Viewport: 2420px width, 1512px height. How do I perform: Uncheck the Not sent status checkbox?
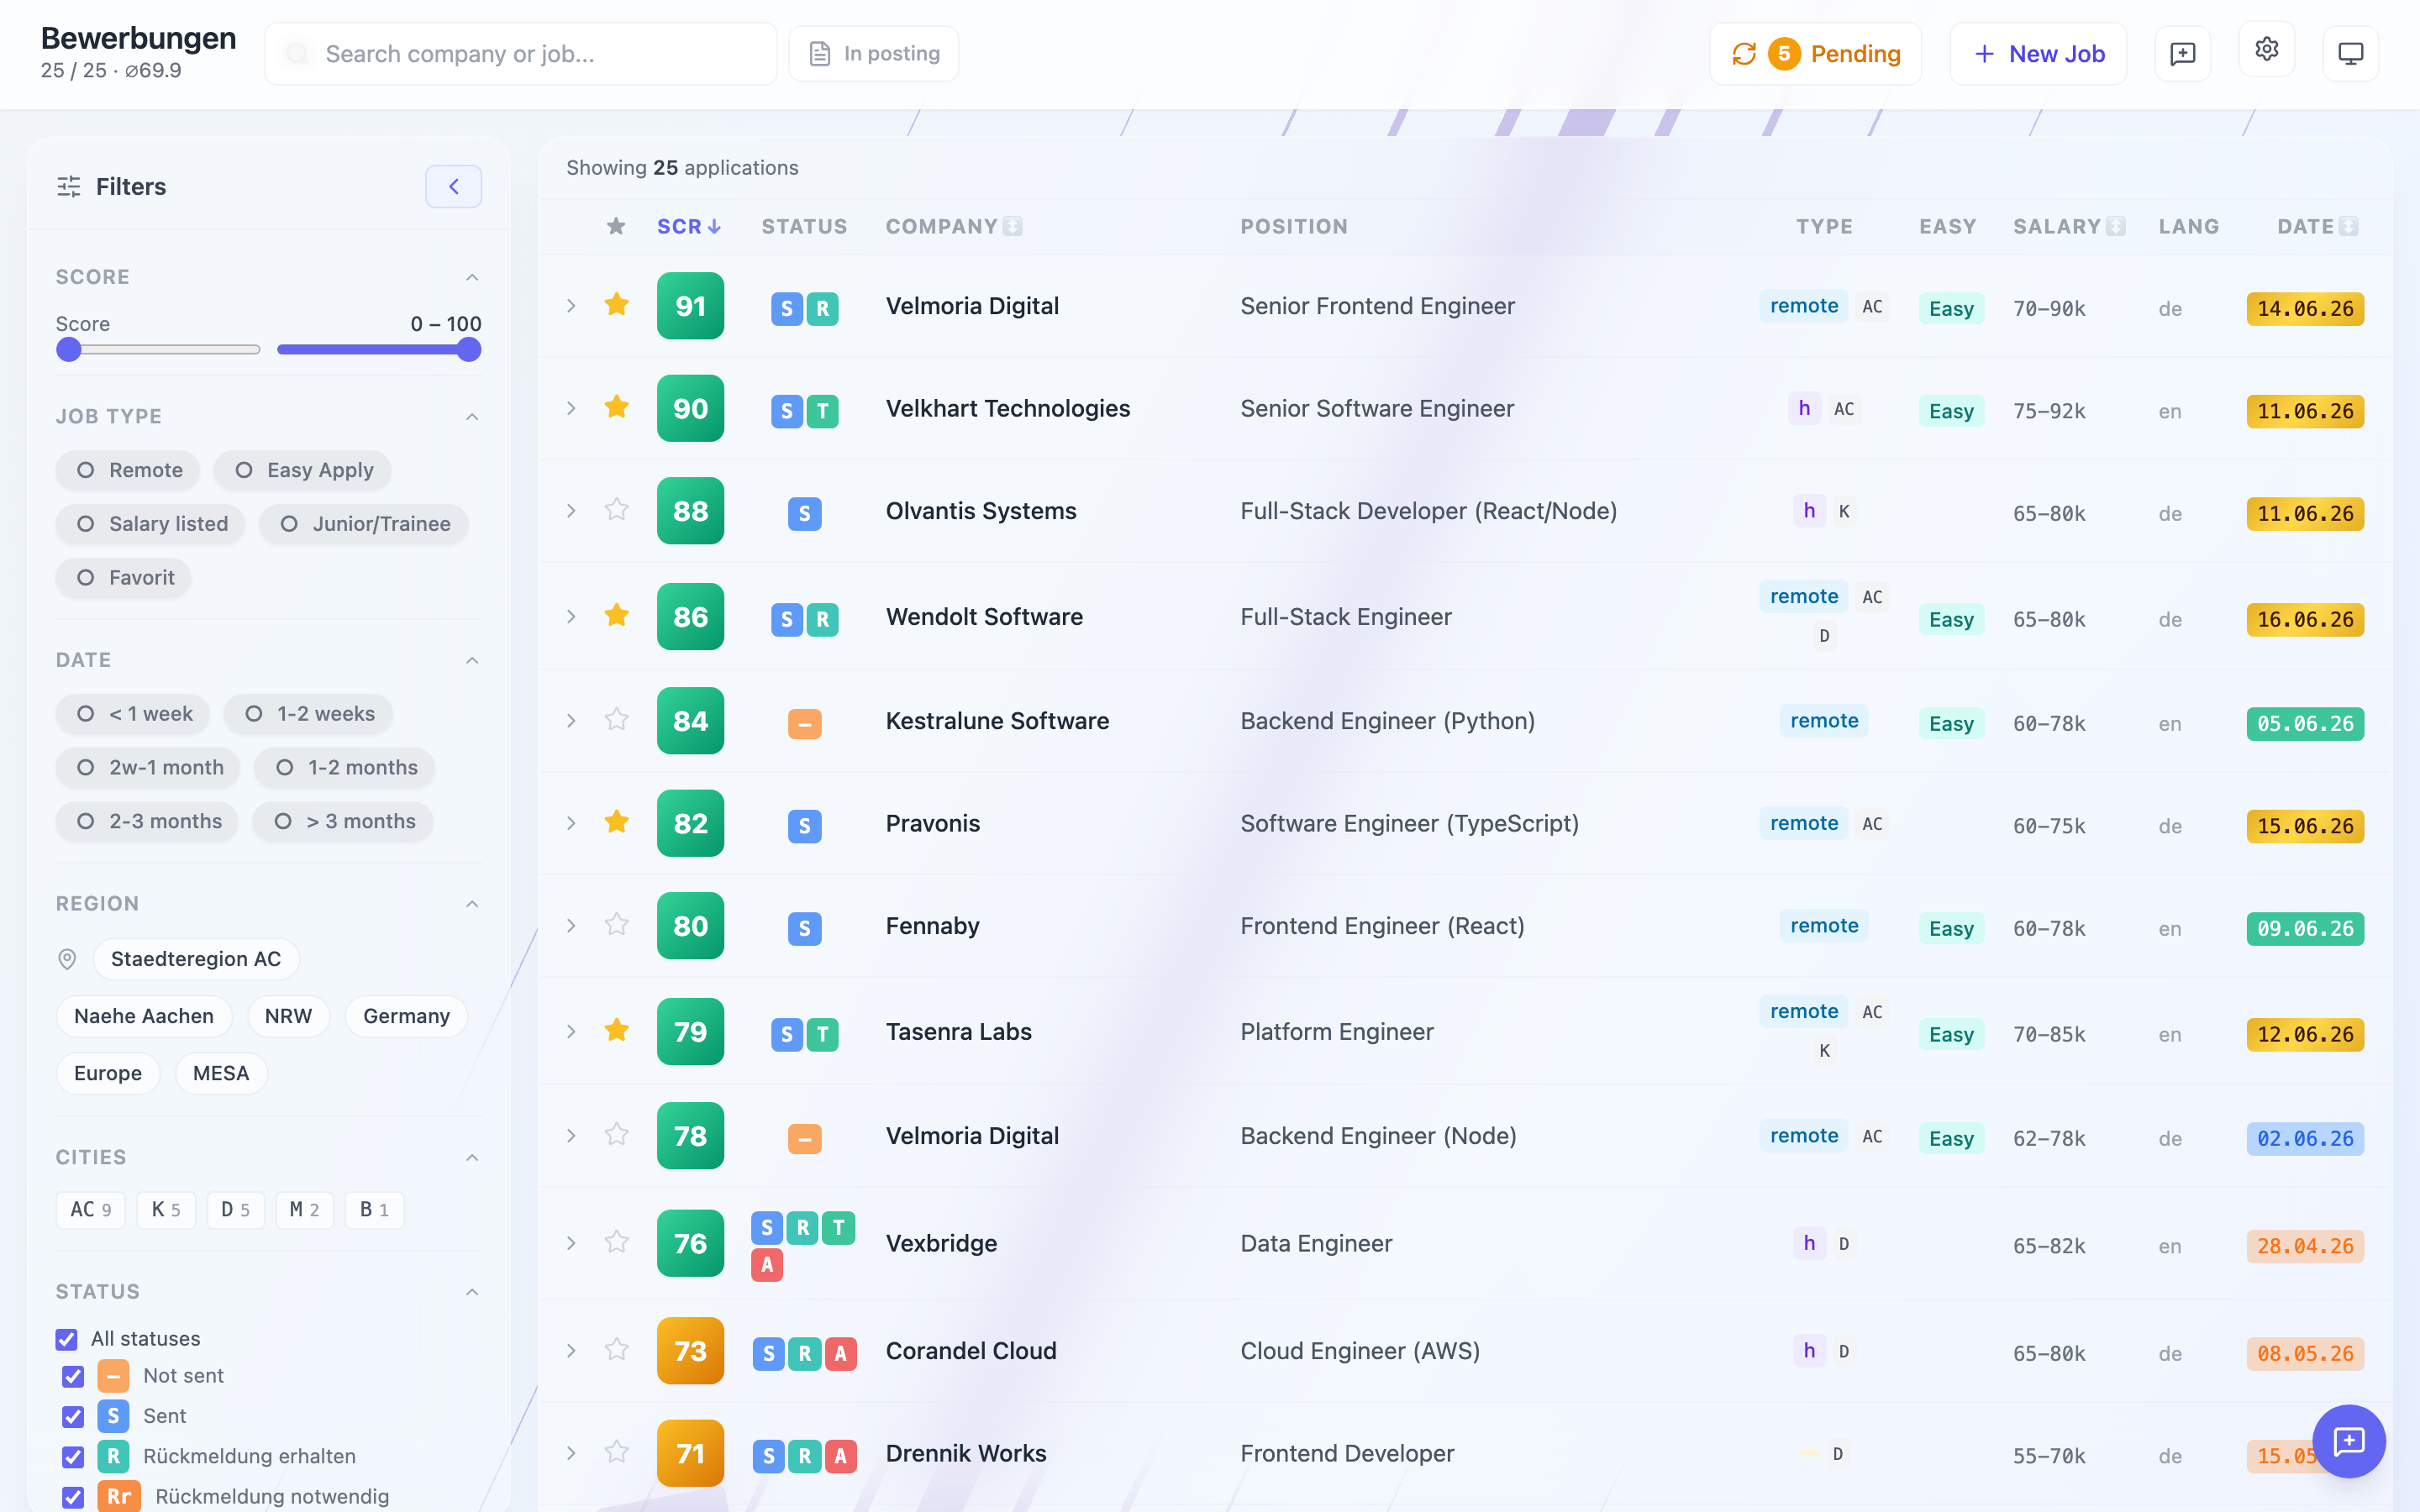pos(73,1377)
